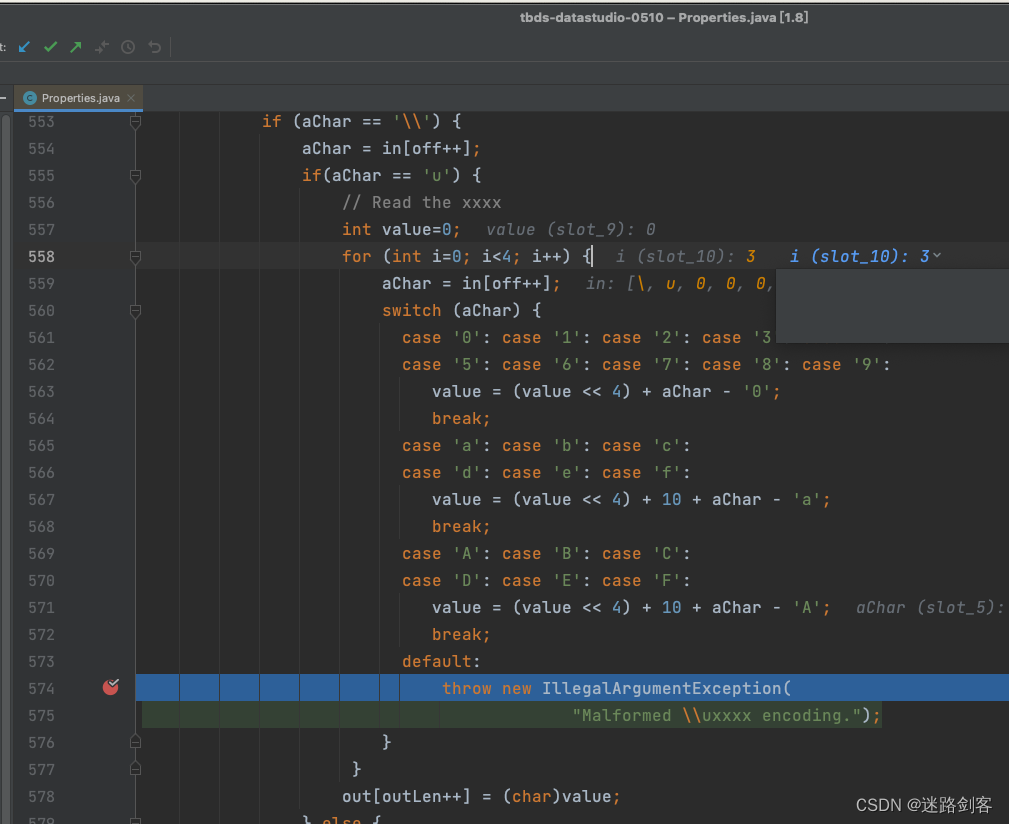This screenshot has height=824, width=1009.
Task: Click the blue Update Project arrow
Action: click(x=24, y=47)
